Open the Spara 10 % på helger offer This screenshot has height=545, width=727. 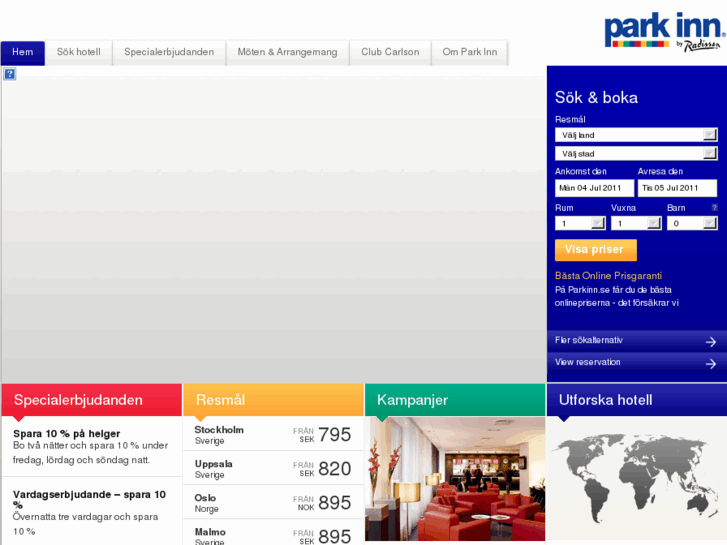pos(67,434)
